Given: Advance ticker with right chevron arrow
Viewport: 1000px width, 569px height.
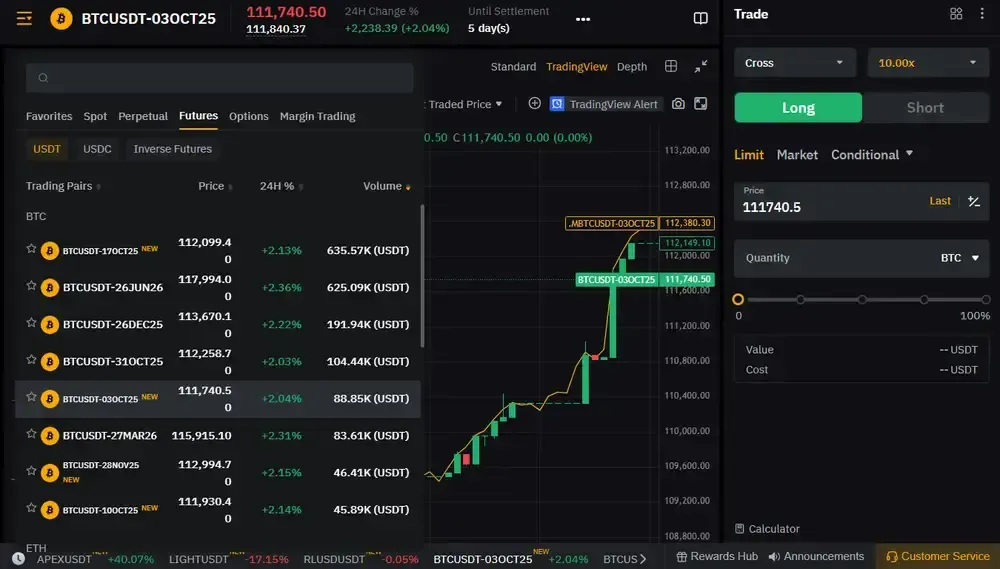Looking at the screenshot, I should pos(643,559).
